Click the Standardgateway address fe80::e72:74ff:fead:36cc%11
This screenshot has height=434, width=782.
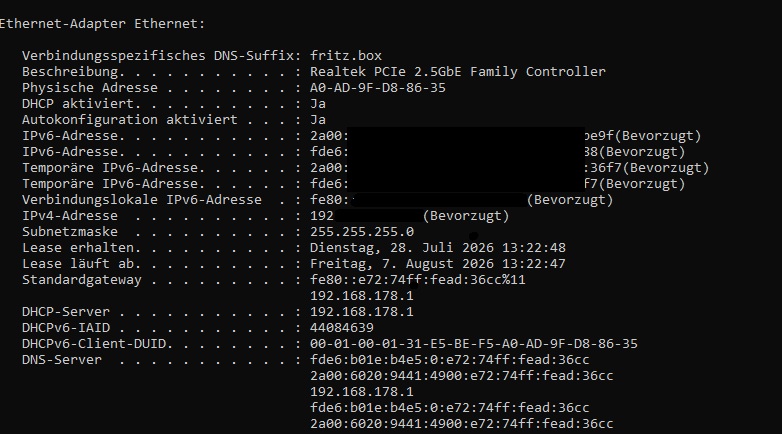(417, 280)
